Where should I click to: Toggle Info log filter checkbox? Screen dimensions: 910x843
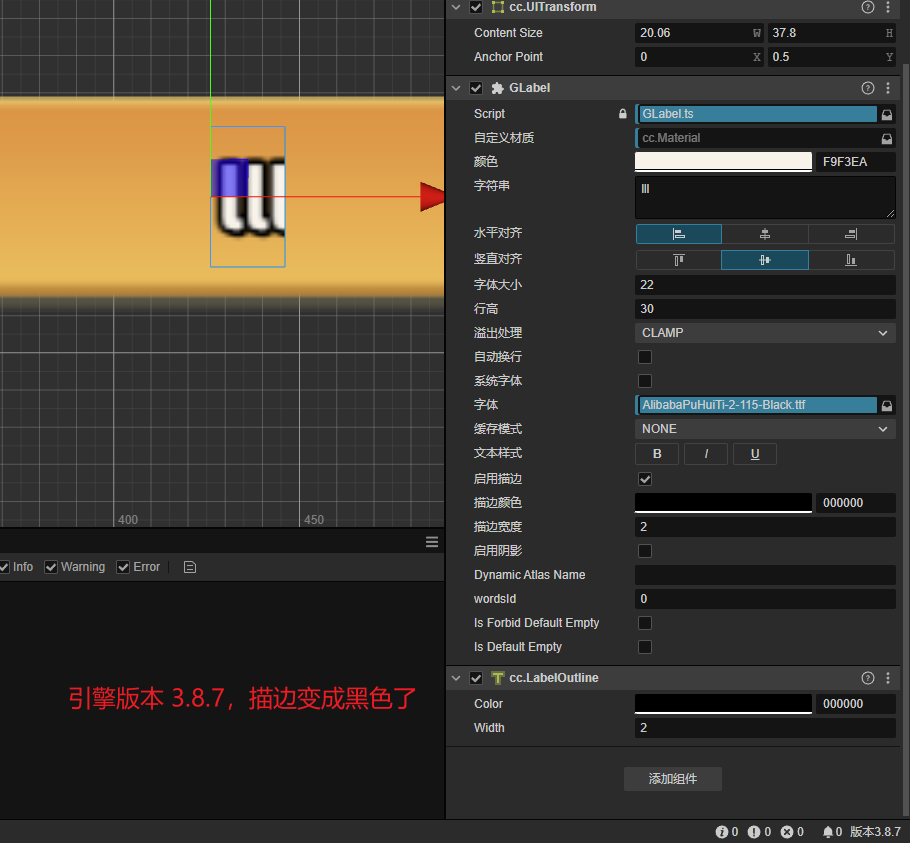click(x=4, y=567)
